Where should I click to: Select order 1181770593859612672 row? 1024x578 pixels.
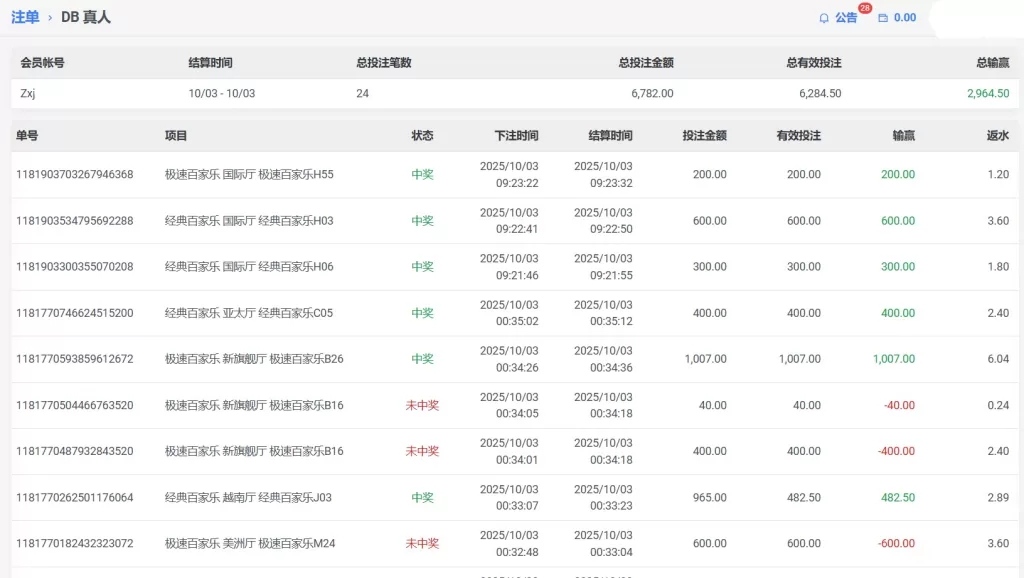75,359
